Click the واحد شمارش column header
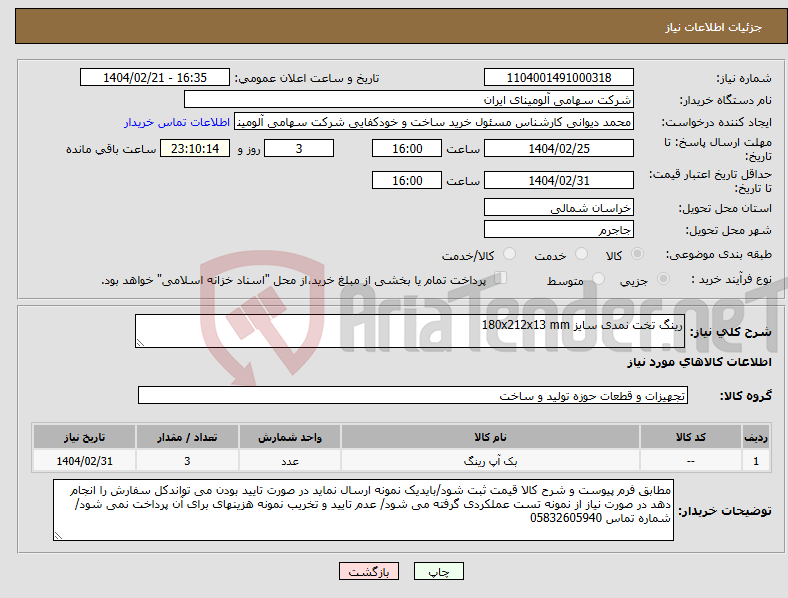Image resolution: width=788 pixels, height=598 pixels. (x=290, y=437)
